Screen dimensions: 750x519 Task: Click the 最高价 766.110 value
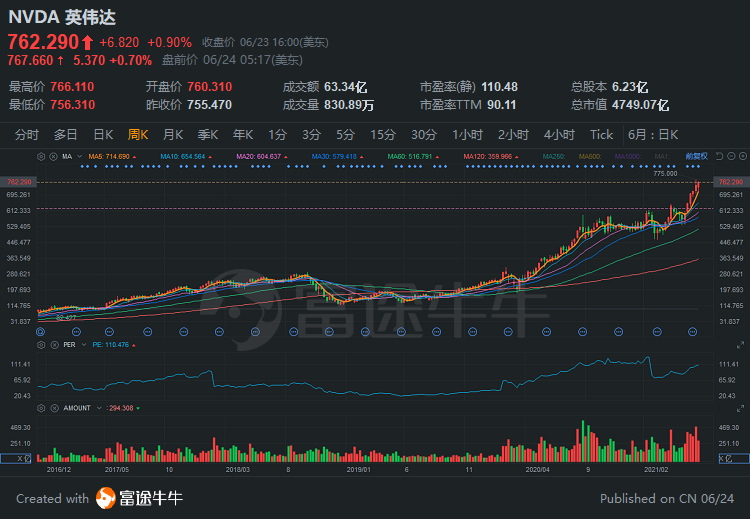point(72,87)
